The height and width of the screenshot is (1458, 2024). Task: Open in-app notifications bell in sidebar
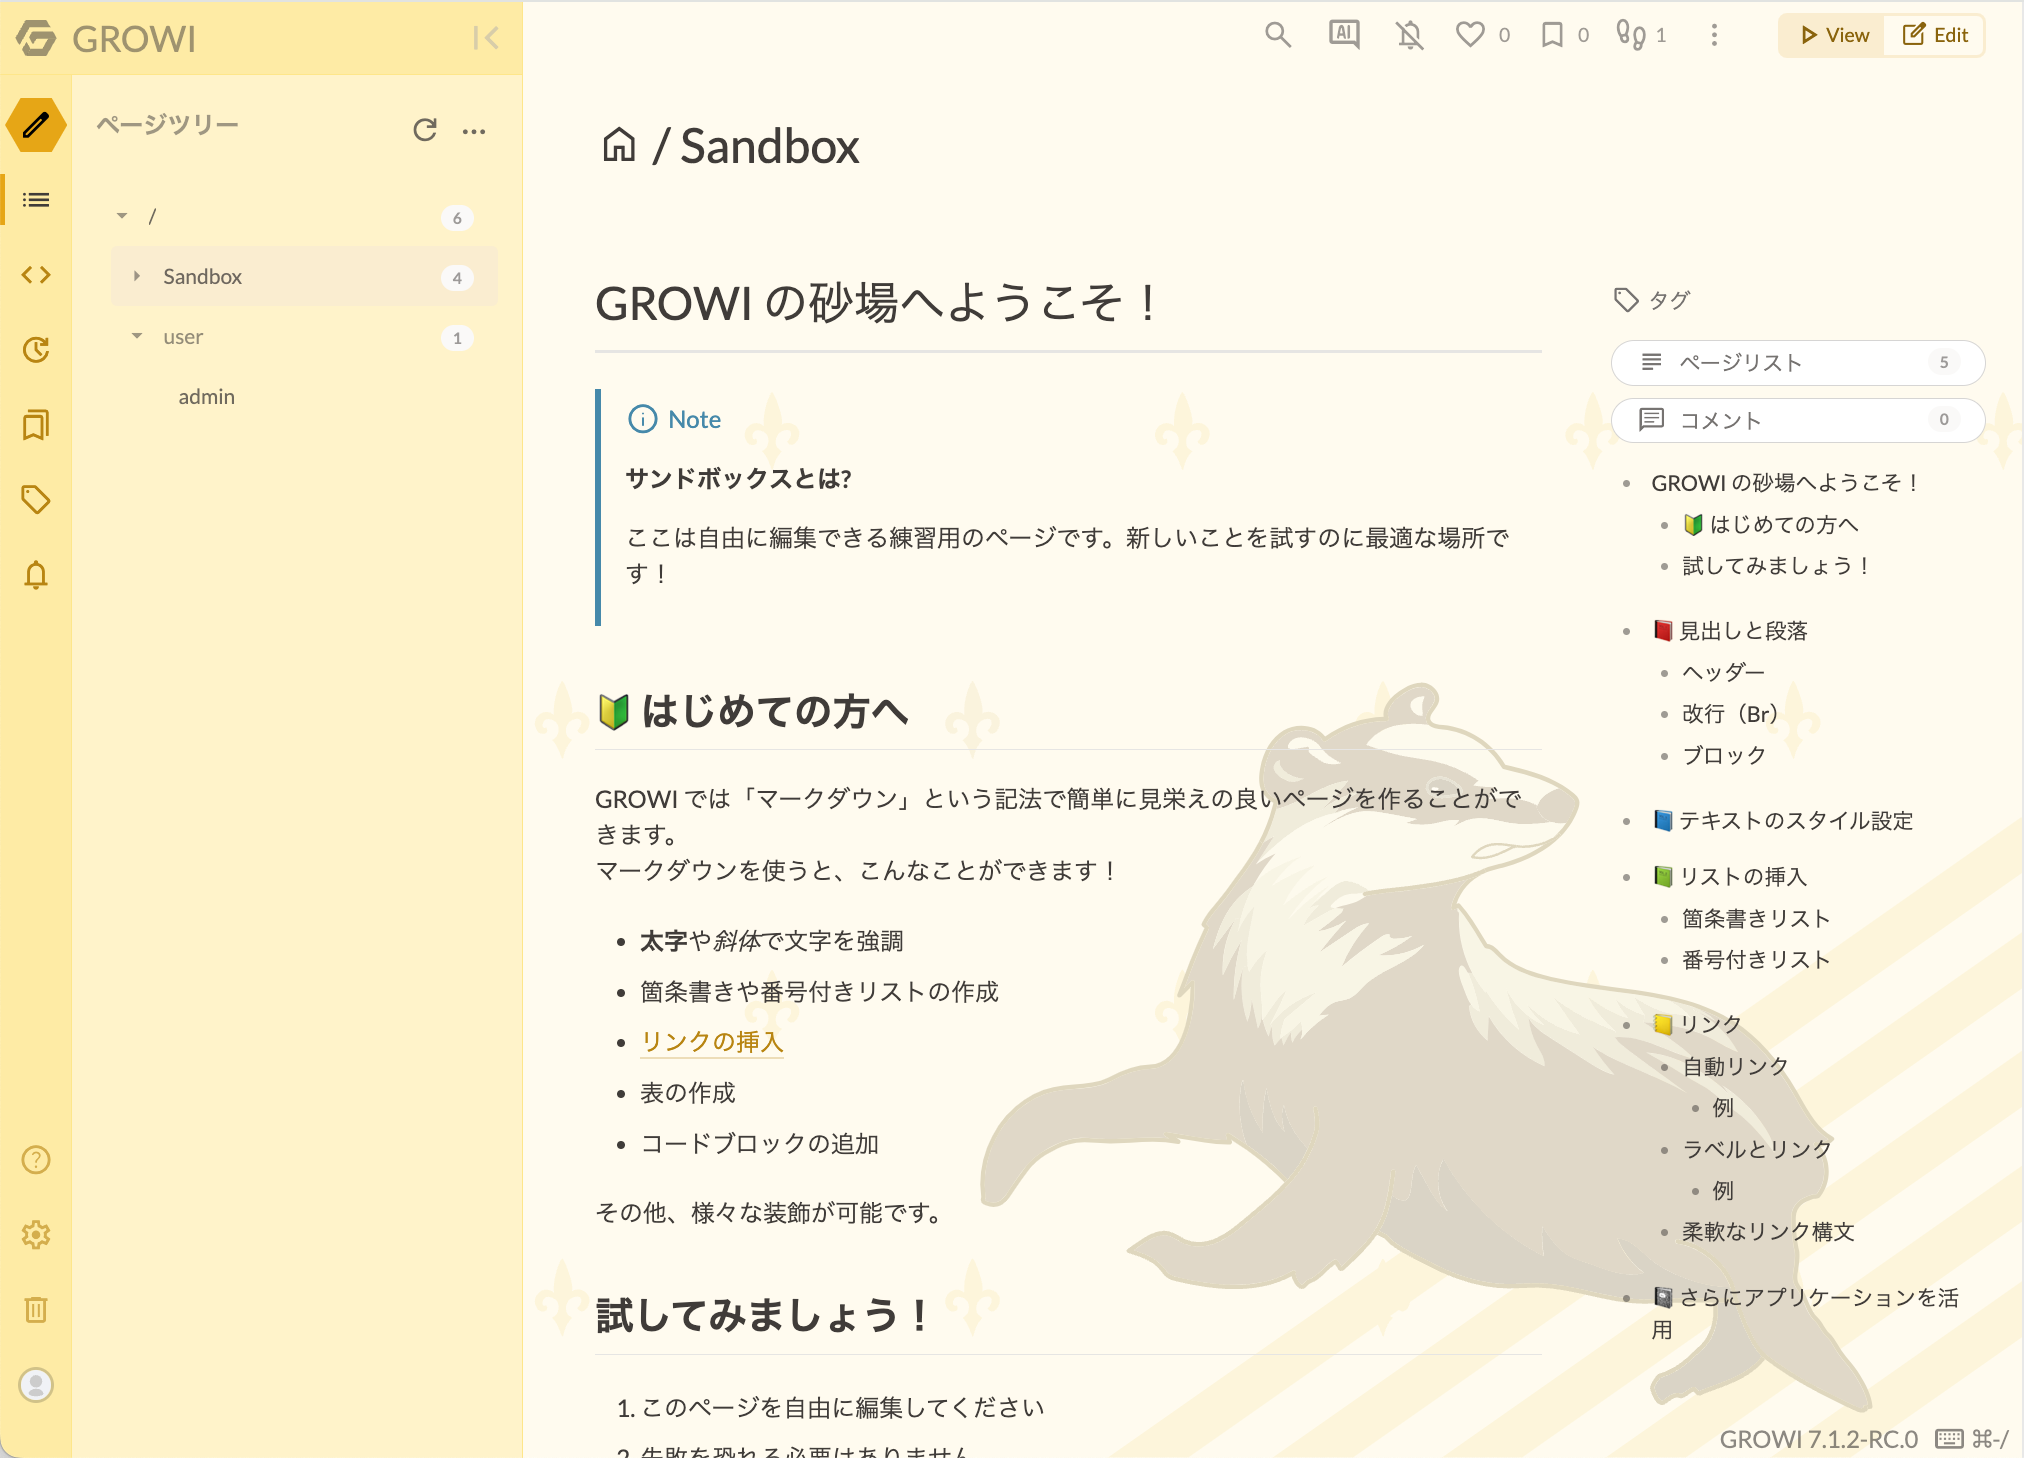coord(36,575)
